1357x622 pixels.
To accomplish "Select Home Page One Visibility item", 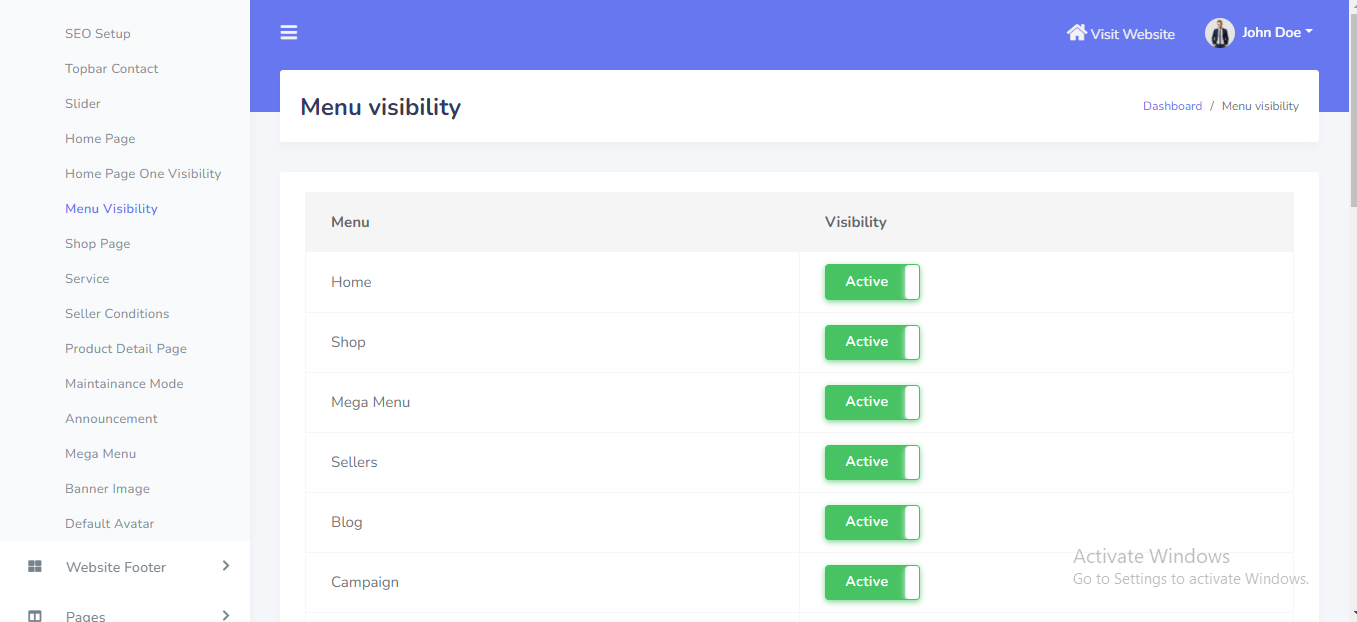I will [x=143, y=174].
